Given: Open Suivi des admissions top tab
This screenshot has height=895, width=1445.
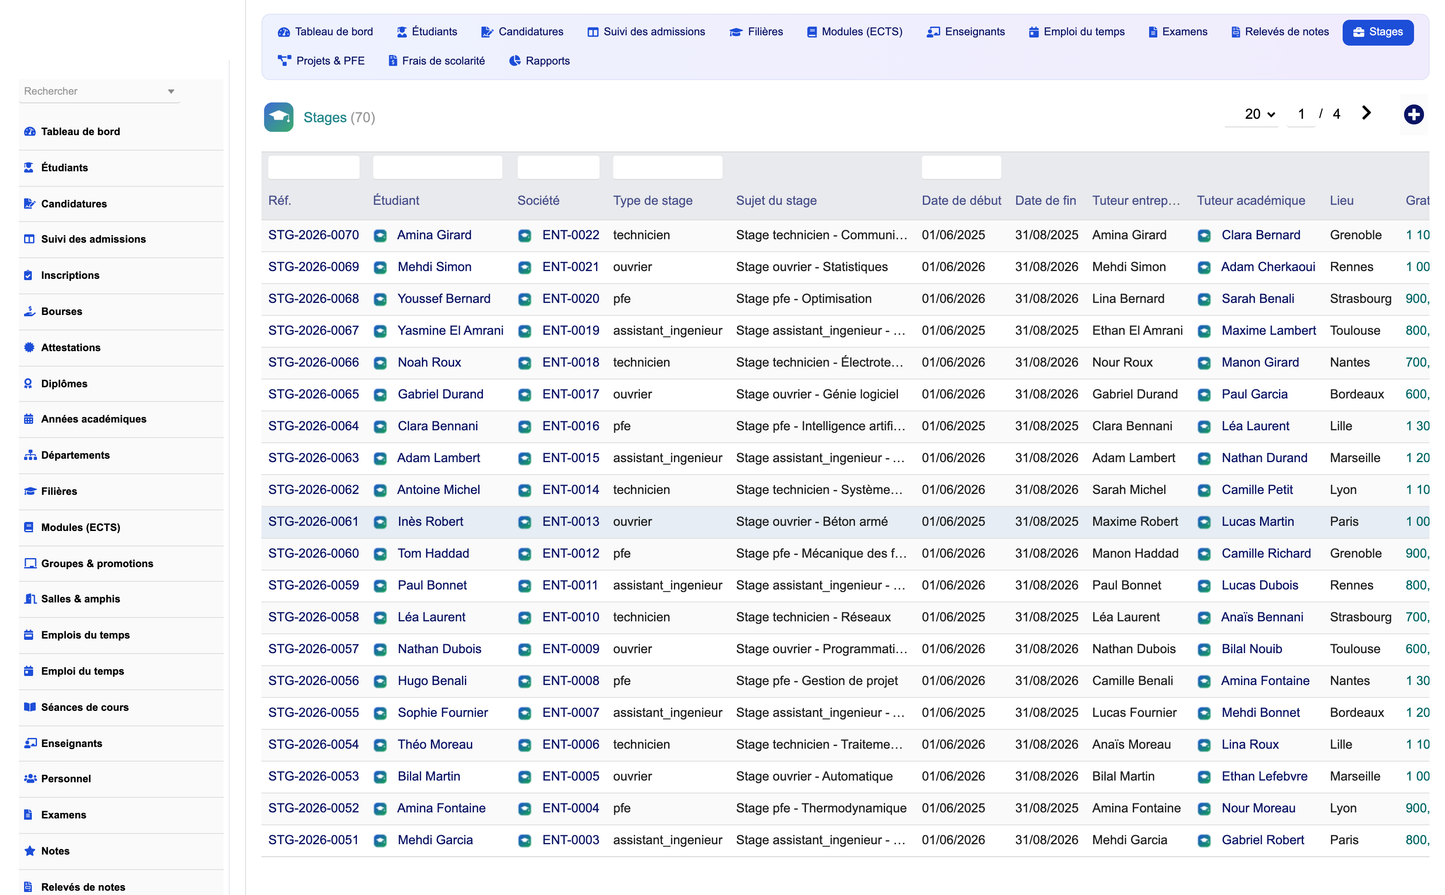Looking at the screenshot, I should (x=646, y=32).
